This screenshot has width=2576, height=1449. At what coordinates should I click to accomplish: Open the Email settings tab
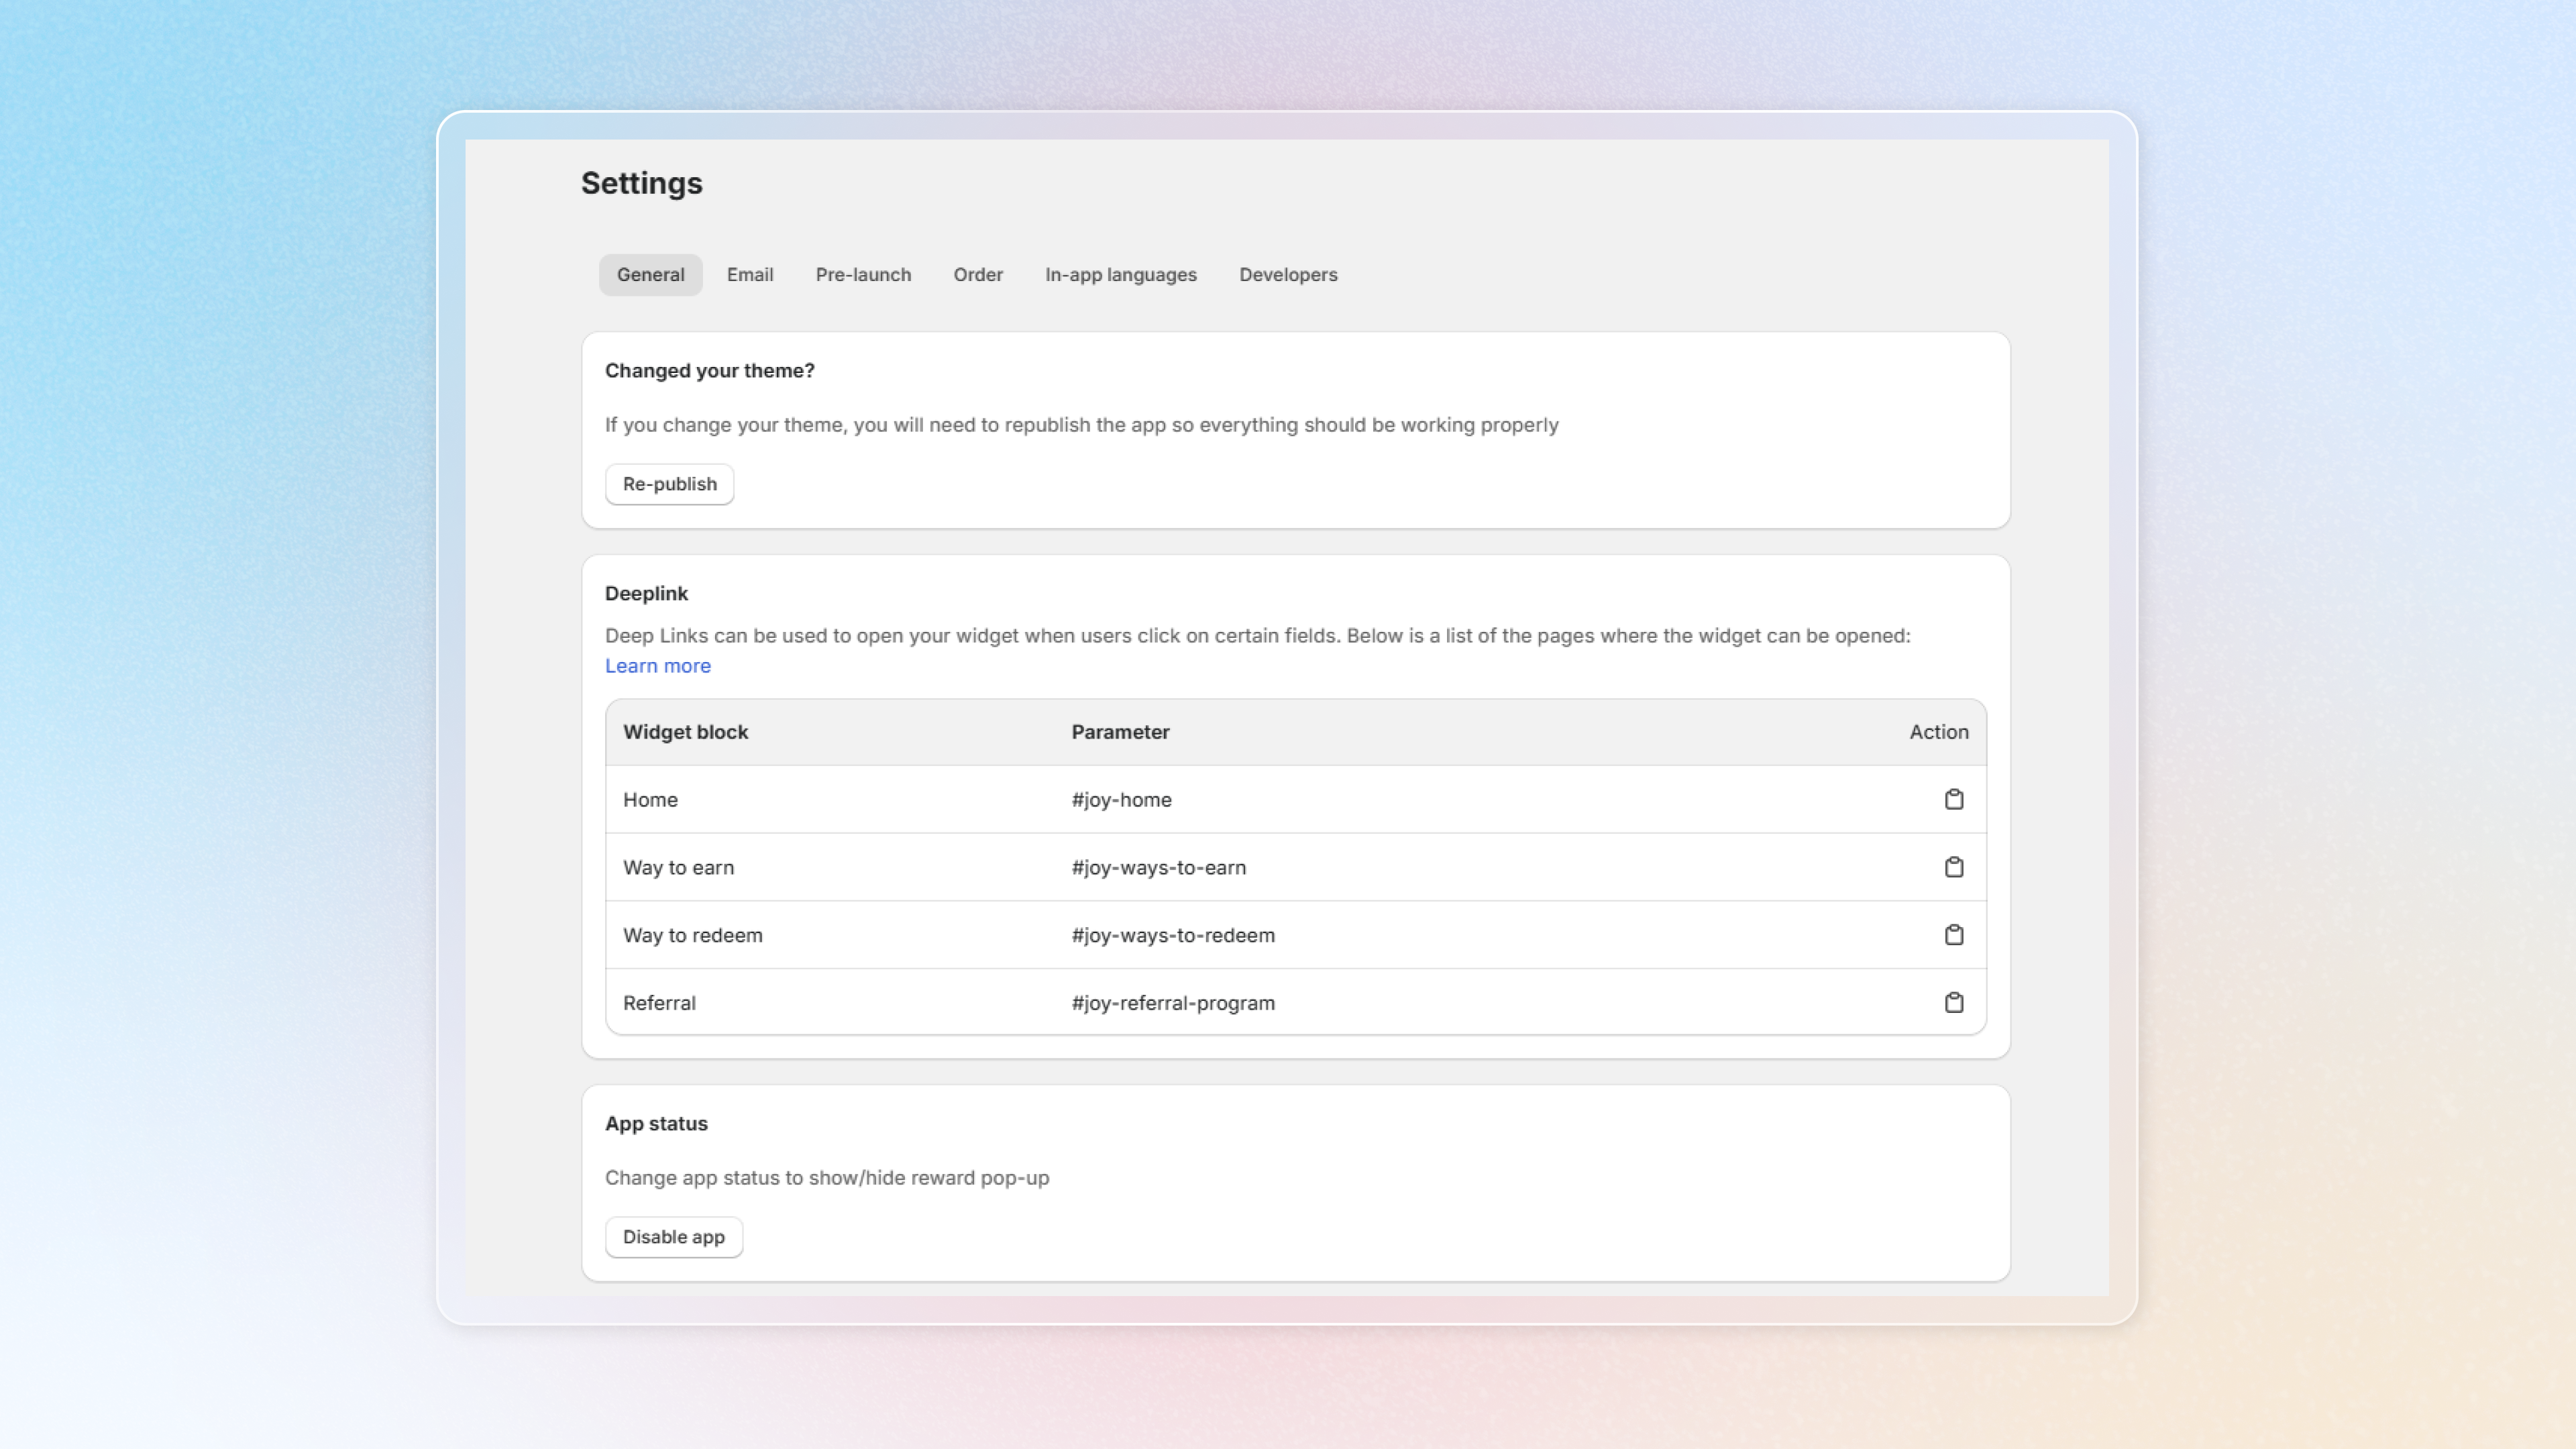pos(749,275)
